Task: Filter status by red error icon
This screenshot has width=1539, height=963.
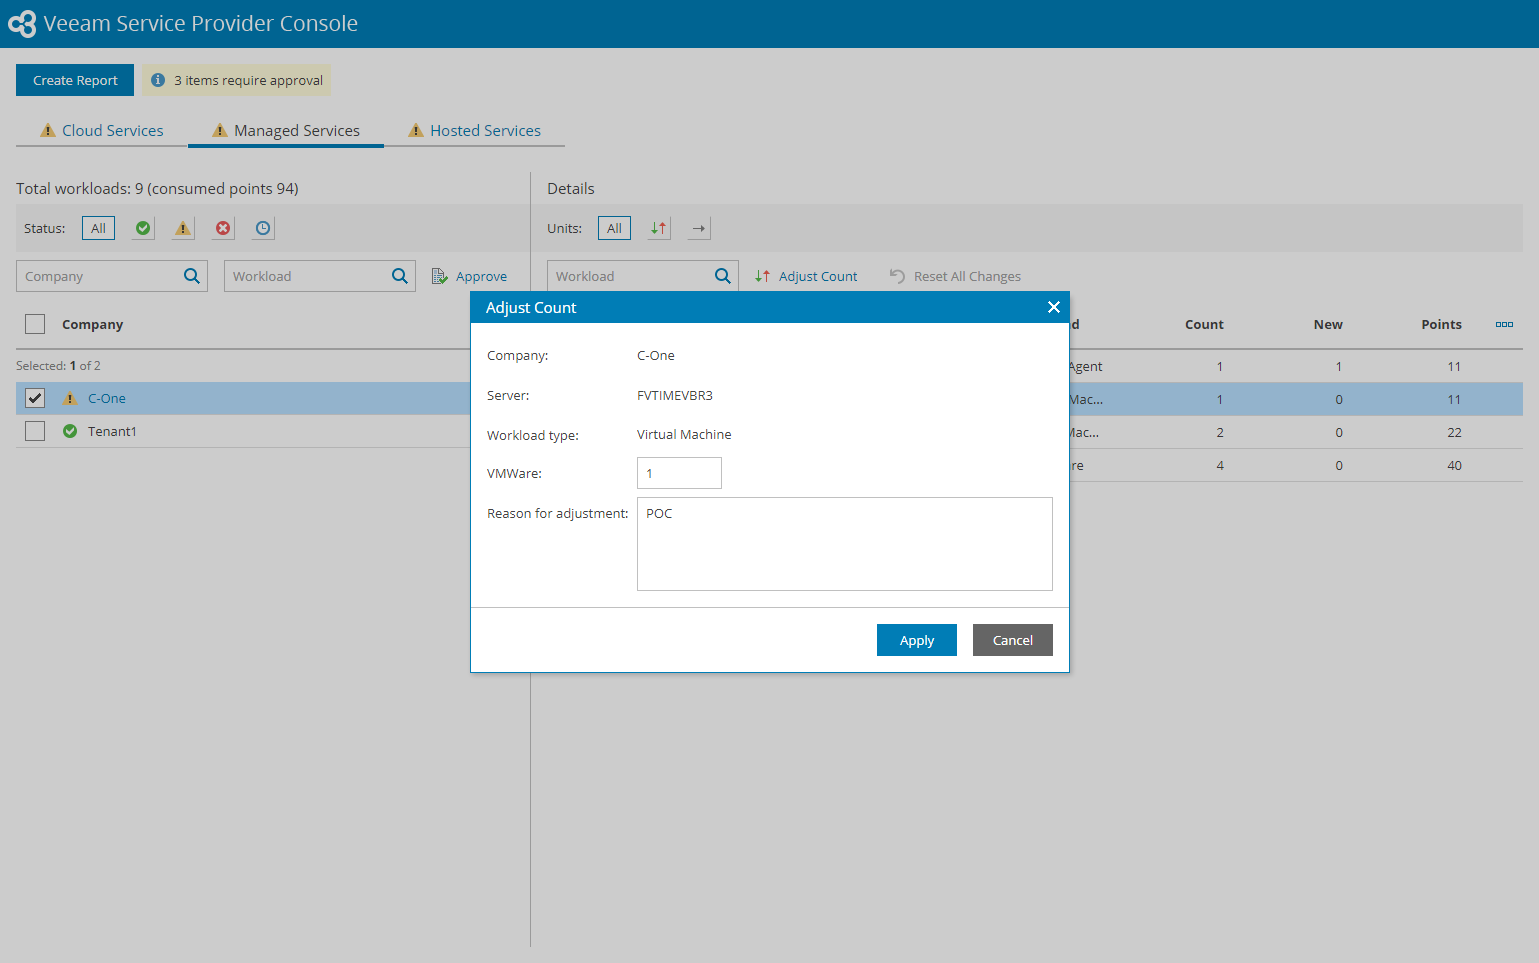Action: 223,228
